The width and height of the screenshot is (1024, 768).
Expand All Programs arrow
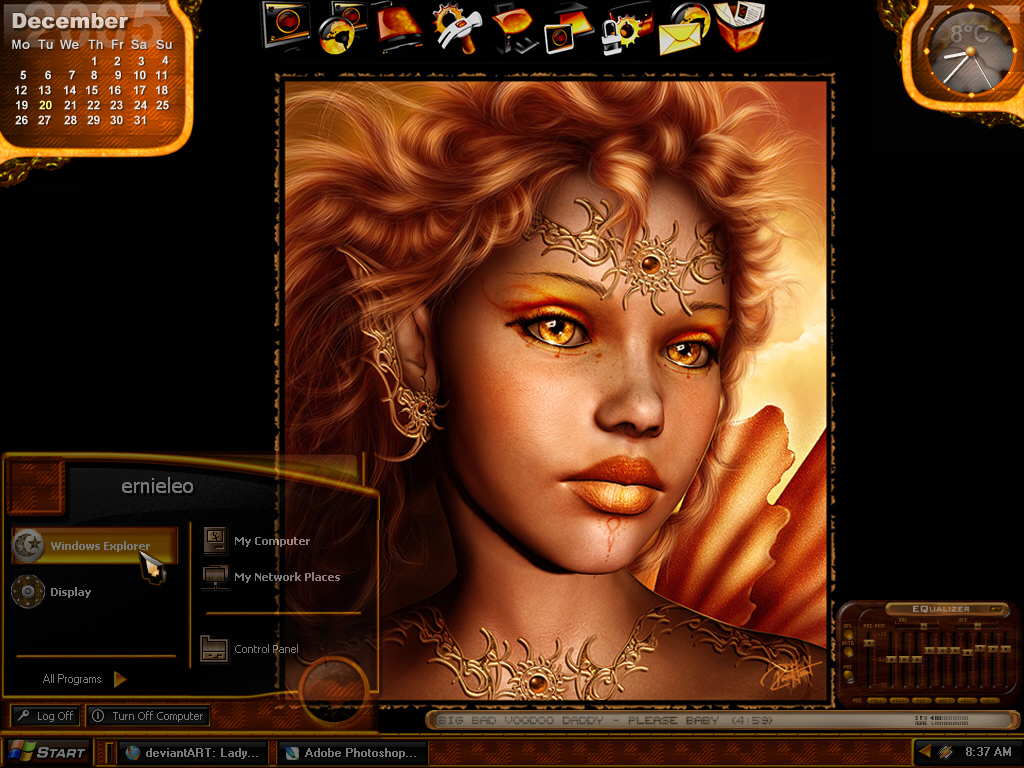[x=120, y=679]
